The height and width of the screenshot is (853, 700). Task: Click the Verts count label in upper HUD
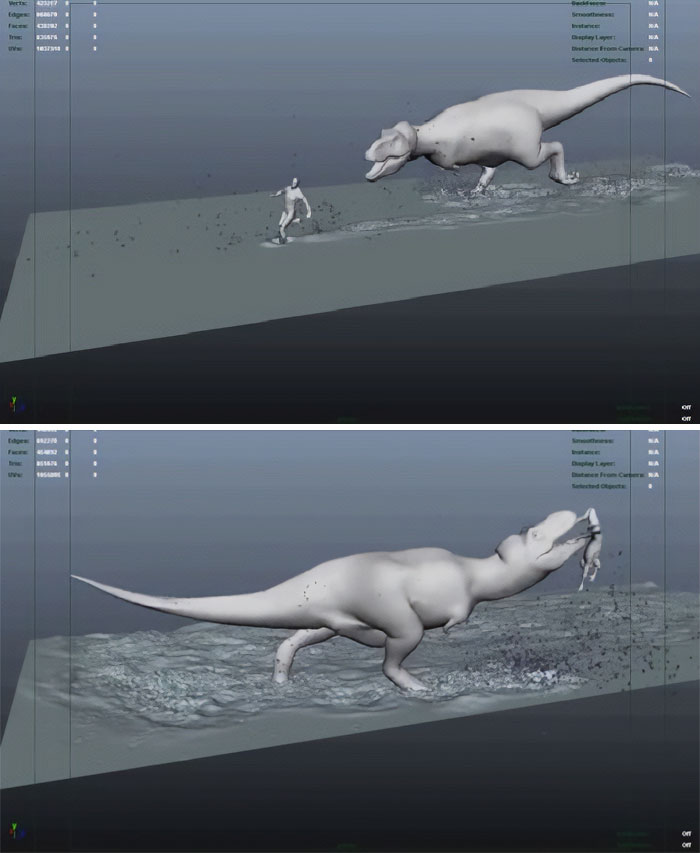click(19, 5)
